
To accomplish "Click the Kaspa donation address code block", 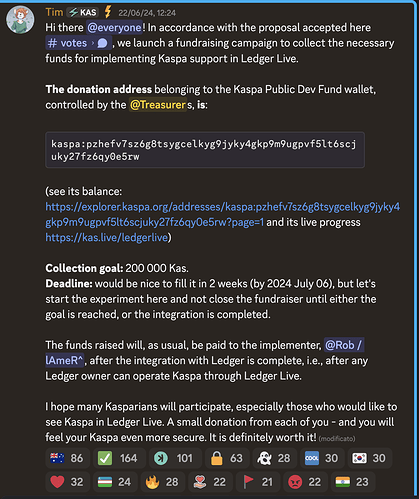I will (x=205, y=150).
